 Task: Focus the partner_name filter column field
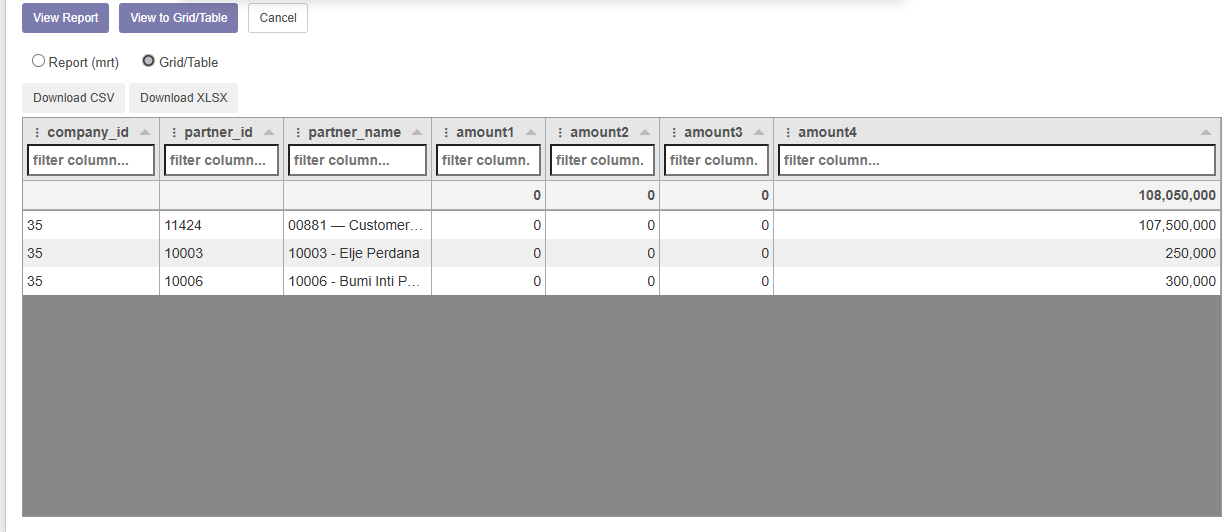[357, 160]
